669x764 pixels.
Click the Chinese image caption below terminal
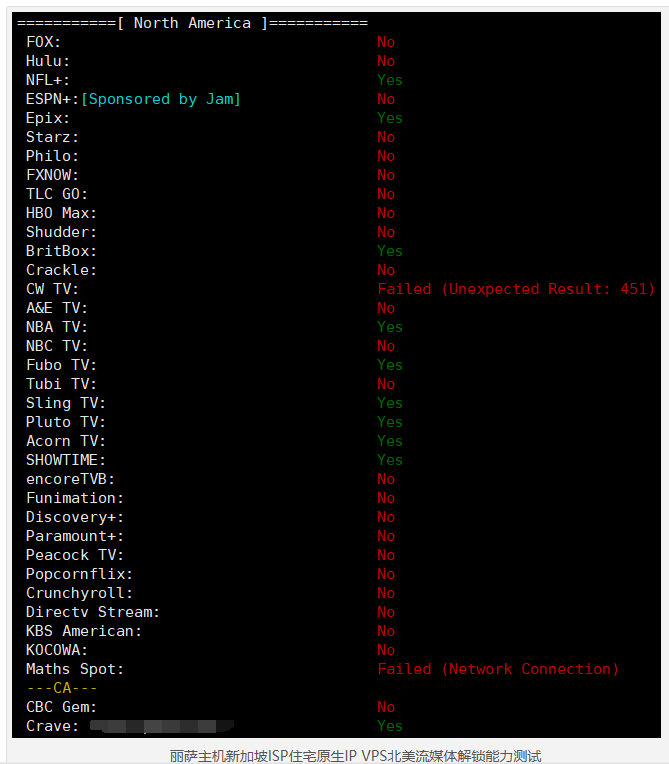click(355, 756)
